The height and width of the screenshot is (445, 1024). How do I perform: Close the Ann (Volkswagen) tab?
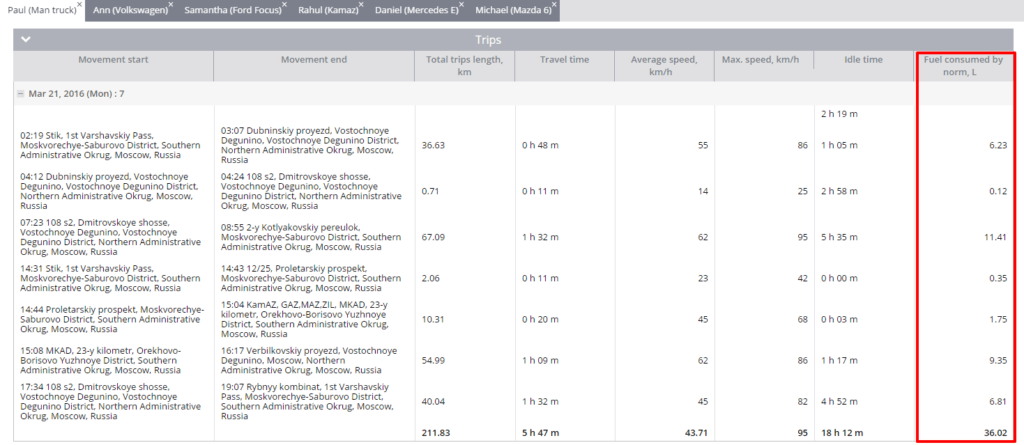tap(170, 5)
